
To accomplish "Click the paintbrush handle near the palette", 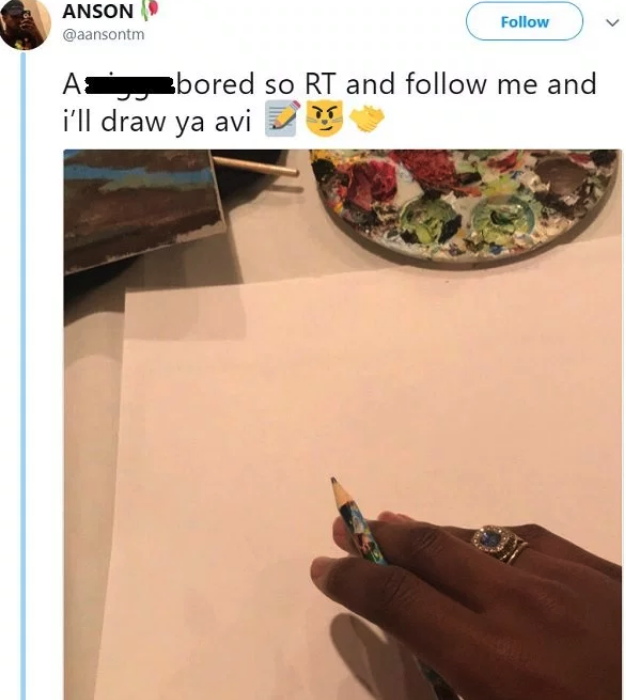I will tap(262, 167).
